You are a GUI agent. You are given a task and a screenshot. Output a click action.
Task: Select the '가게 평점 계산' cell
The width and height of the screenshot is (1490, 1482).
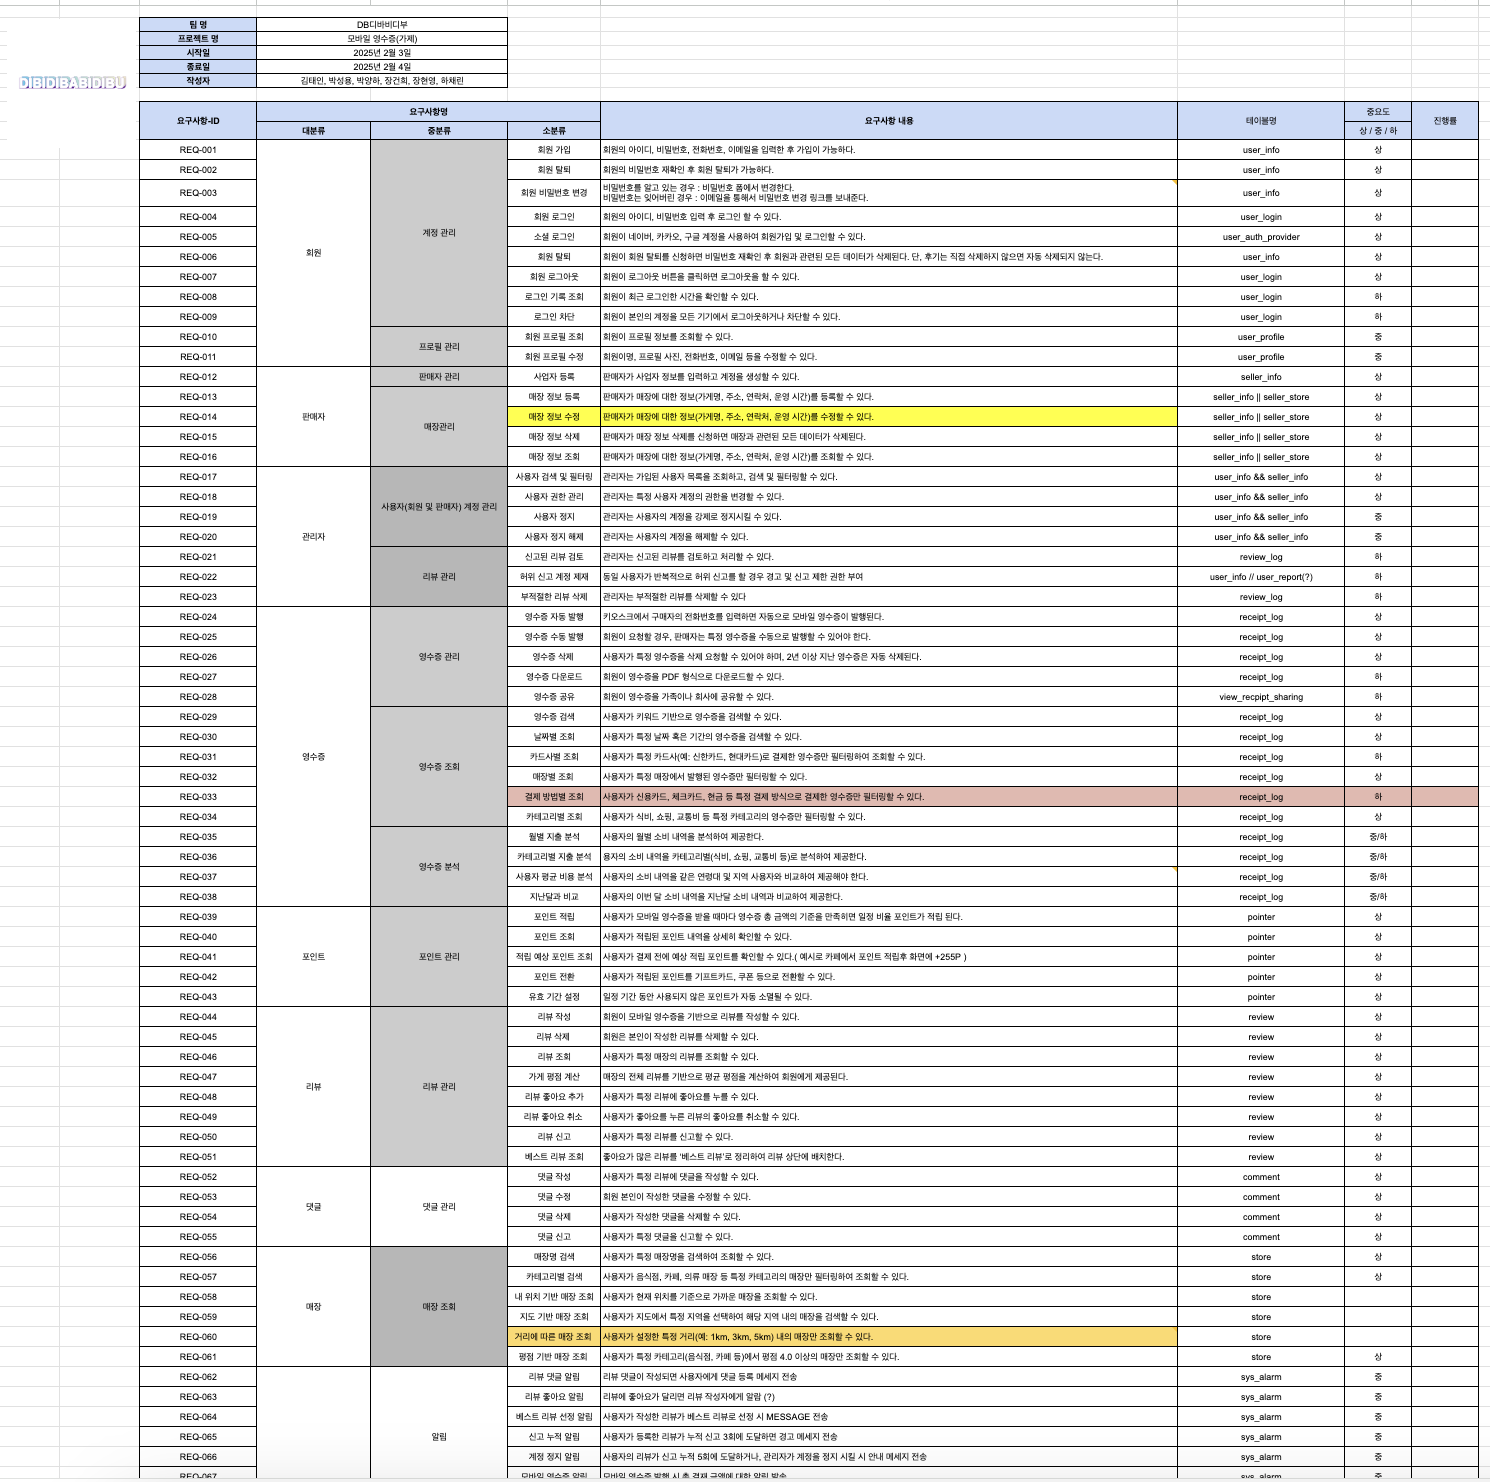(x=554, y=1077)
